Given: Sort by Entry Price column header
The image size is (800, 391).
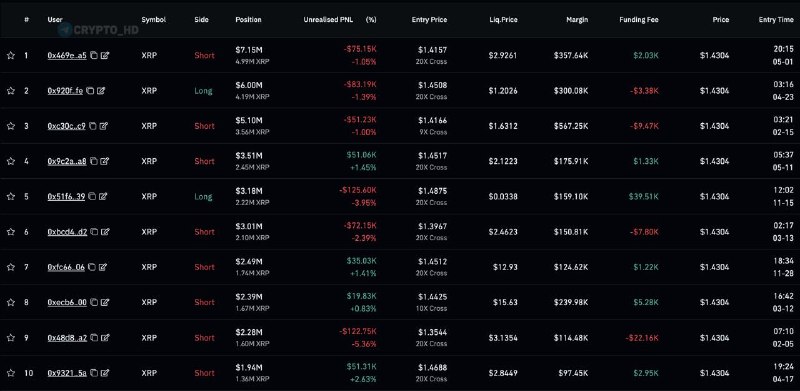Looking at the screenshot, I should [x=429, y=20].
